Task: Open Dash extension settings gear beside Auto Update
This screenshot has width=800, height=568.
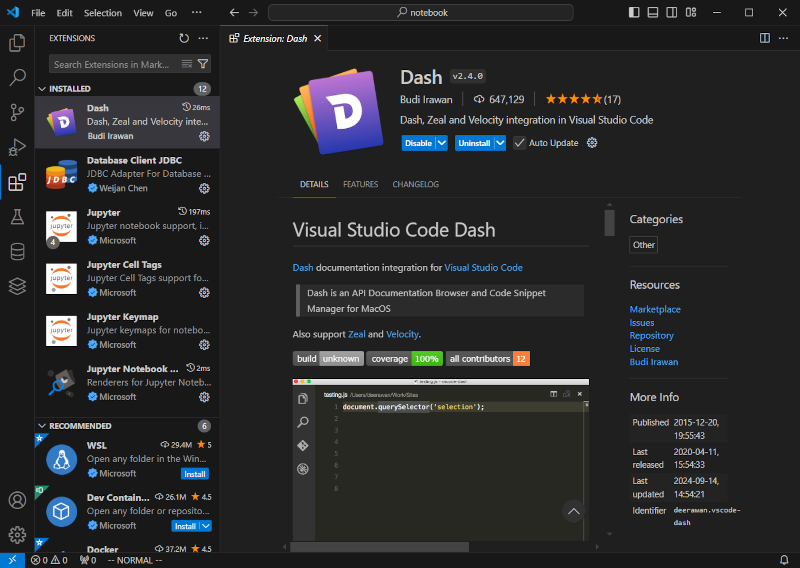Action: tap(592, 143)
